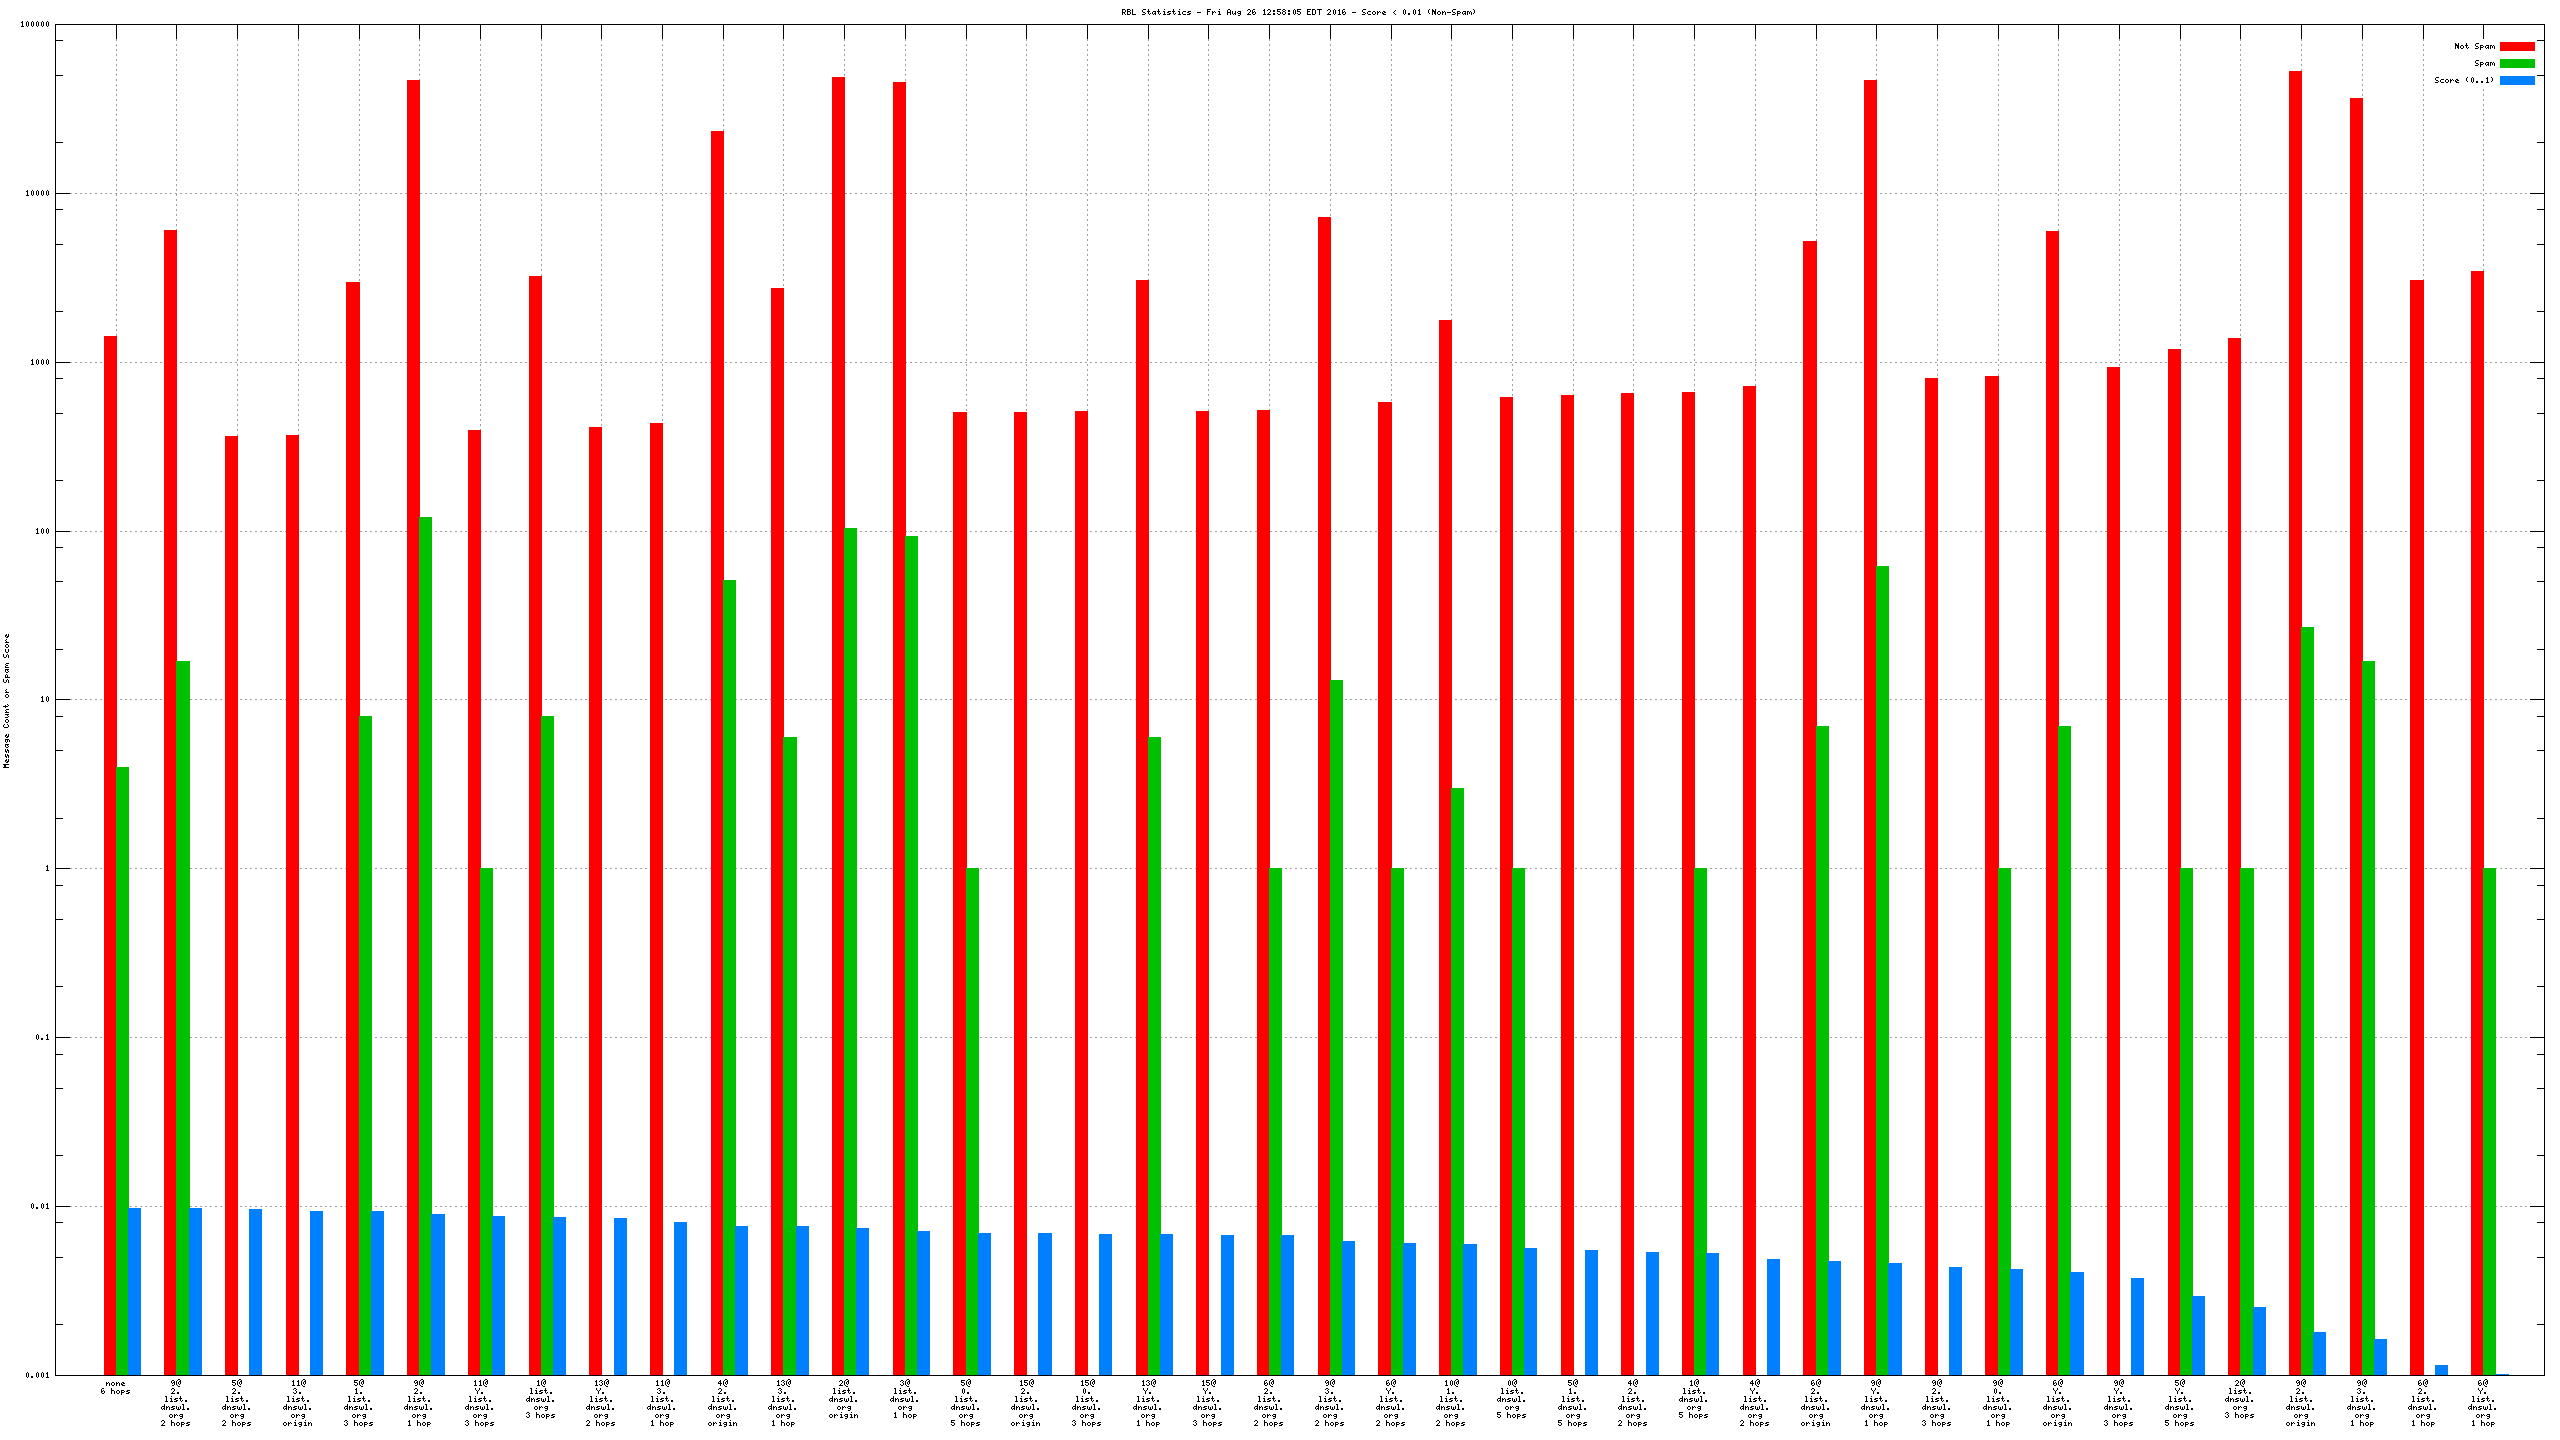Select the '3@ list.dnswl.org 1 hop' axis label
Screen dimensions: 2560x1440
coord(904,1399)
